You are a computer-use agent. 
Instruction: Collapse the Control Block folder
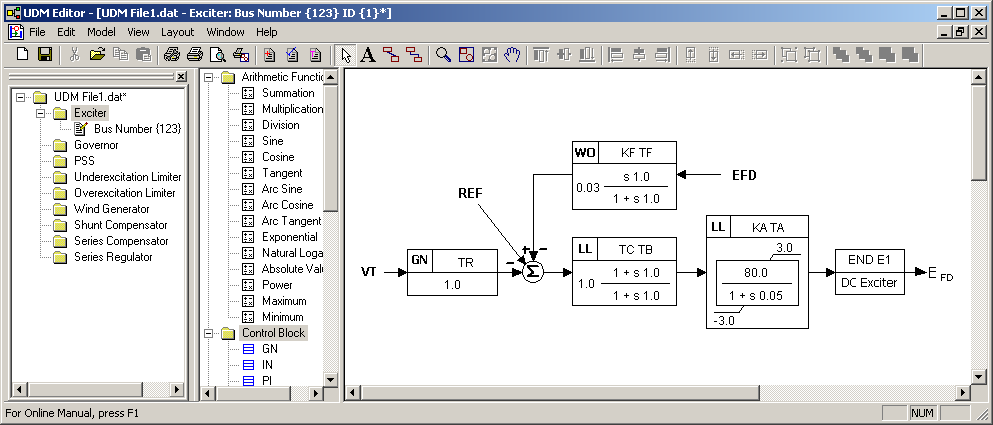pos(209,333)
